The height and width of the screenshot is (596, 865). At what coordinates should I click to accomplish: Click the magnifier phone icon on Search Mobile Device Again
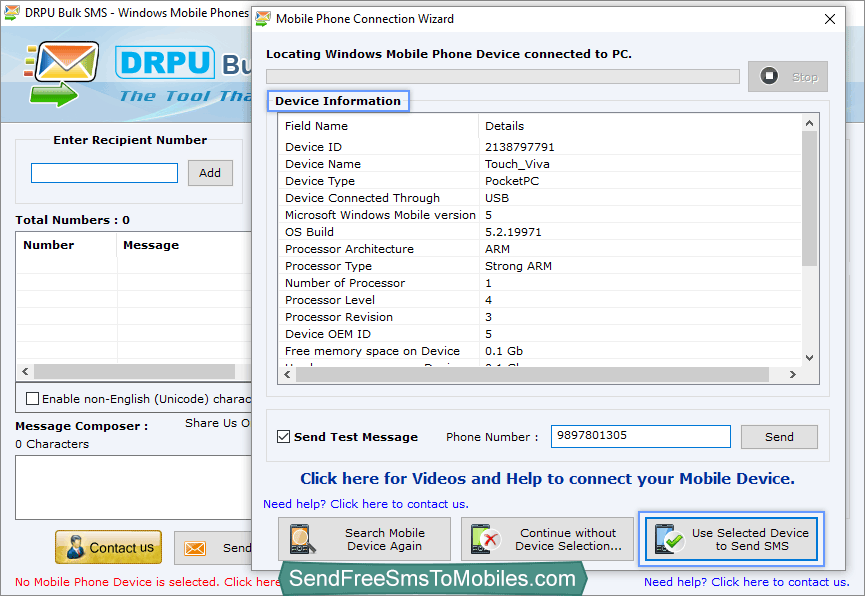(302, 539)
